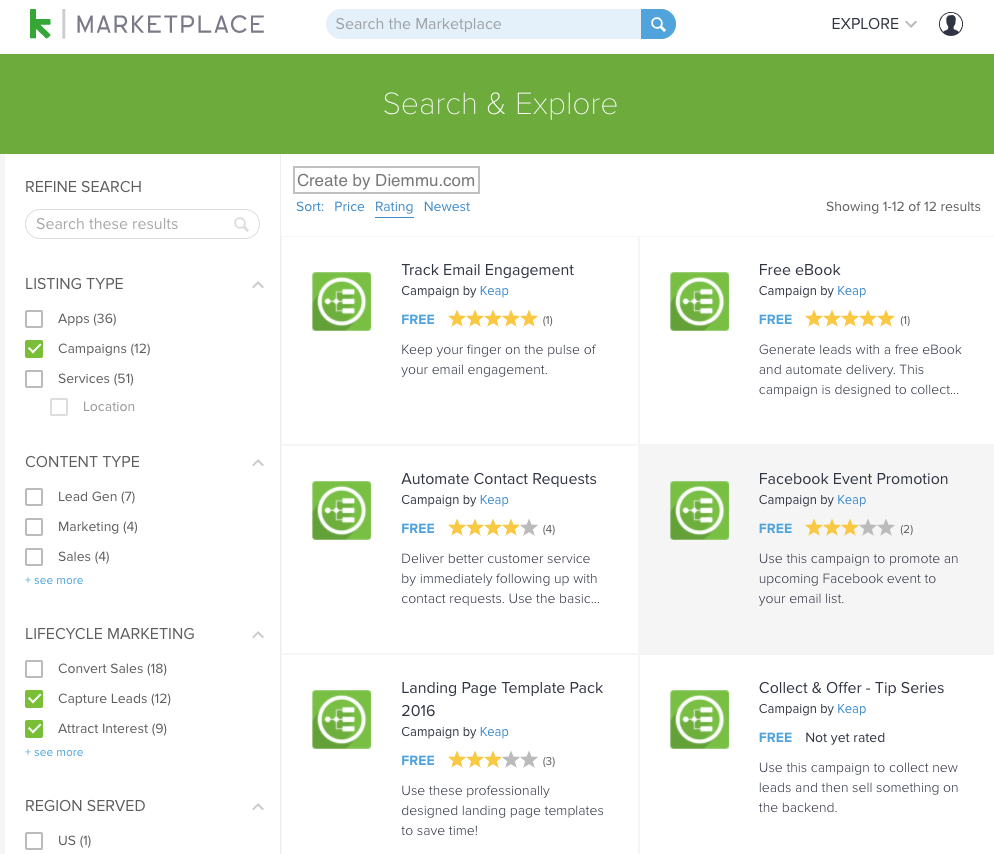994x854 pixels.
Task: Check the Lead Gen (7) checkbox
Action: (x=34, y=496)
